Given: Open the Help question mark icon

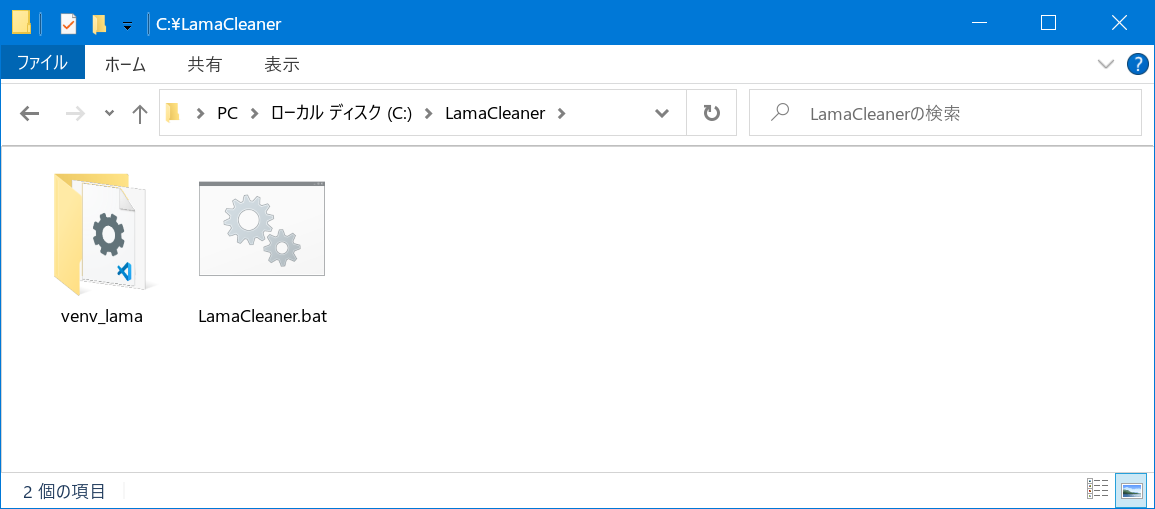Looking at the screenshot, I should 1138,64.
